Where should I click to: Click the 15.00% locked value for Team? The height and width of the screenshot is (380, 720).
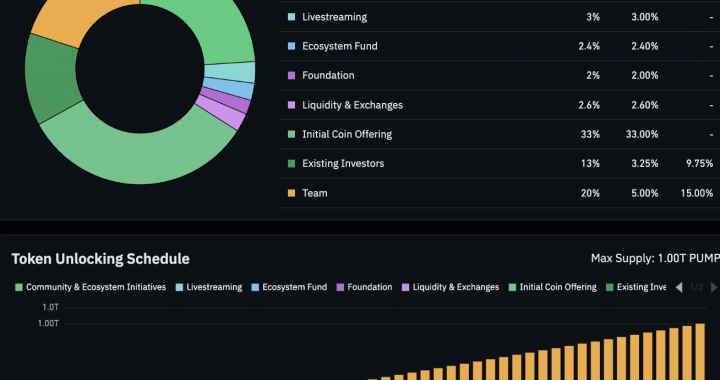(697, 193)
